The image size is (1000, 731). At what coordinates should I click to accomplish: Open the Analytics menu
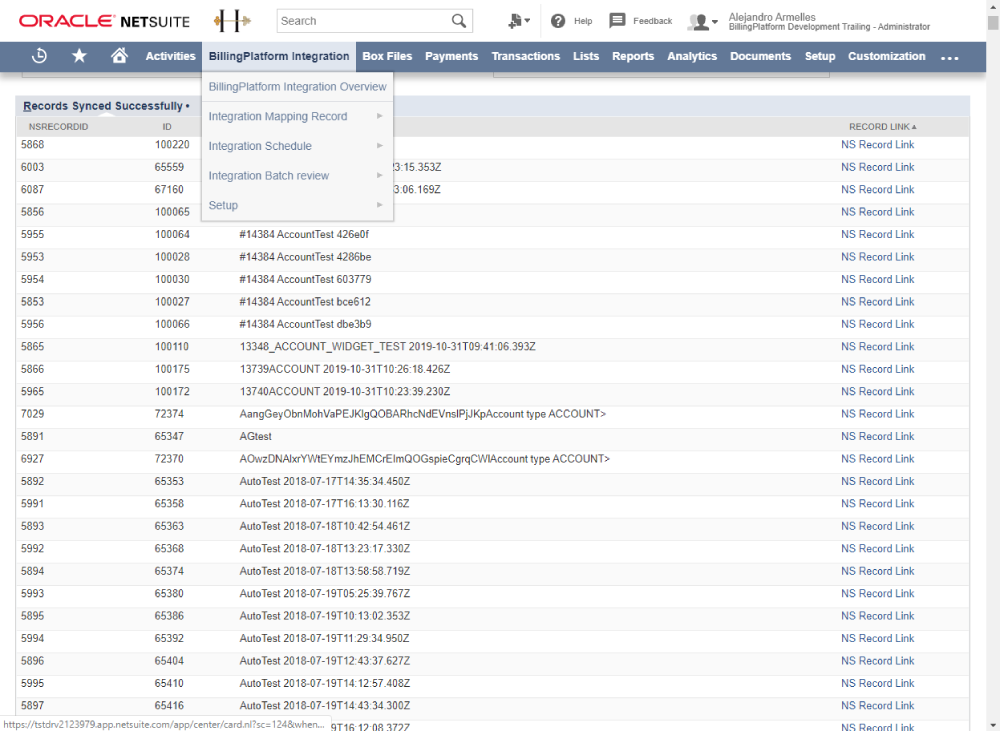pyautogui.click(x=692, y=56)
